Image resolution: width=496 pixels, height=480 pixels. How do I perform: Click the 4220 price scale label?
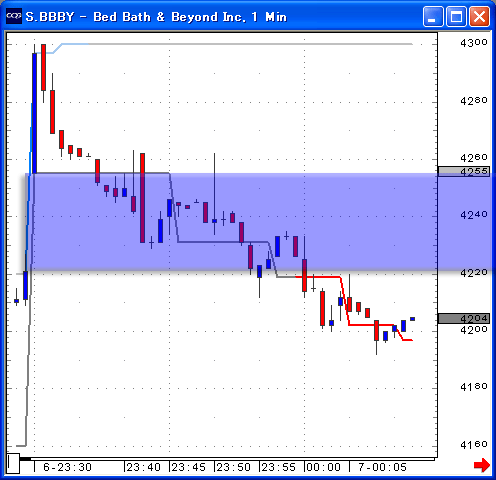point(474,273)
